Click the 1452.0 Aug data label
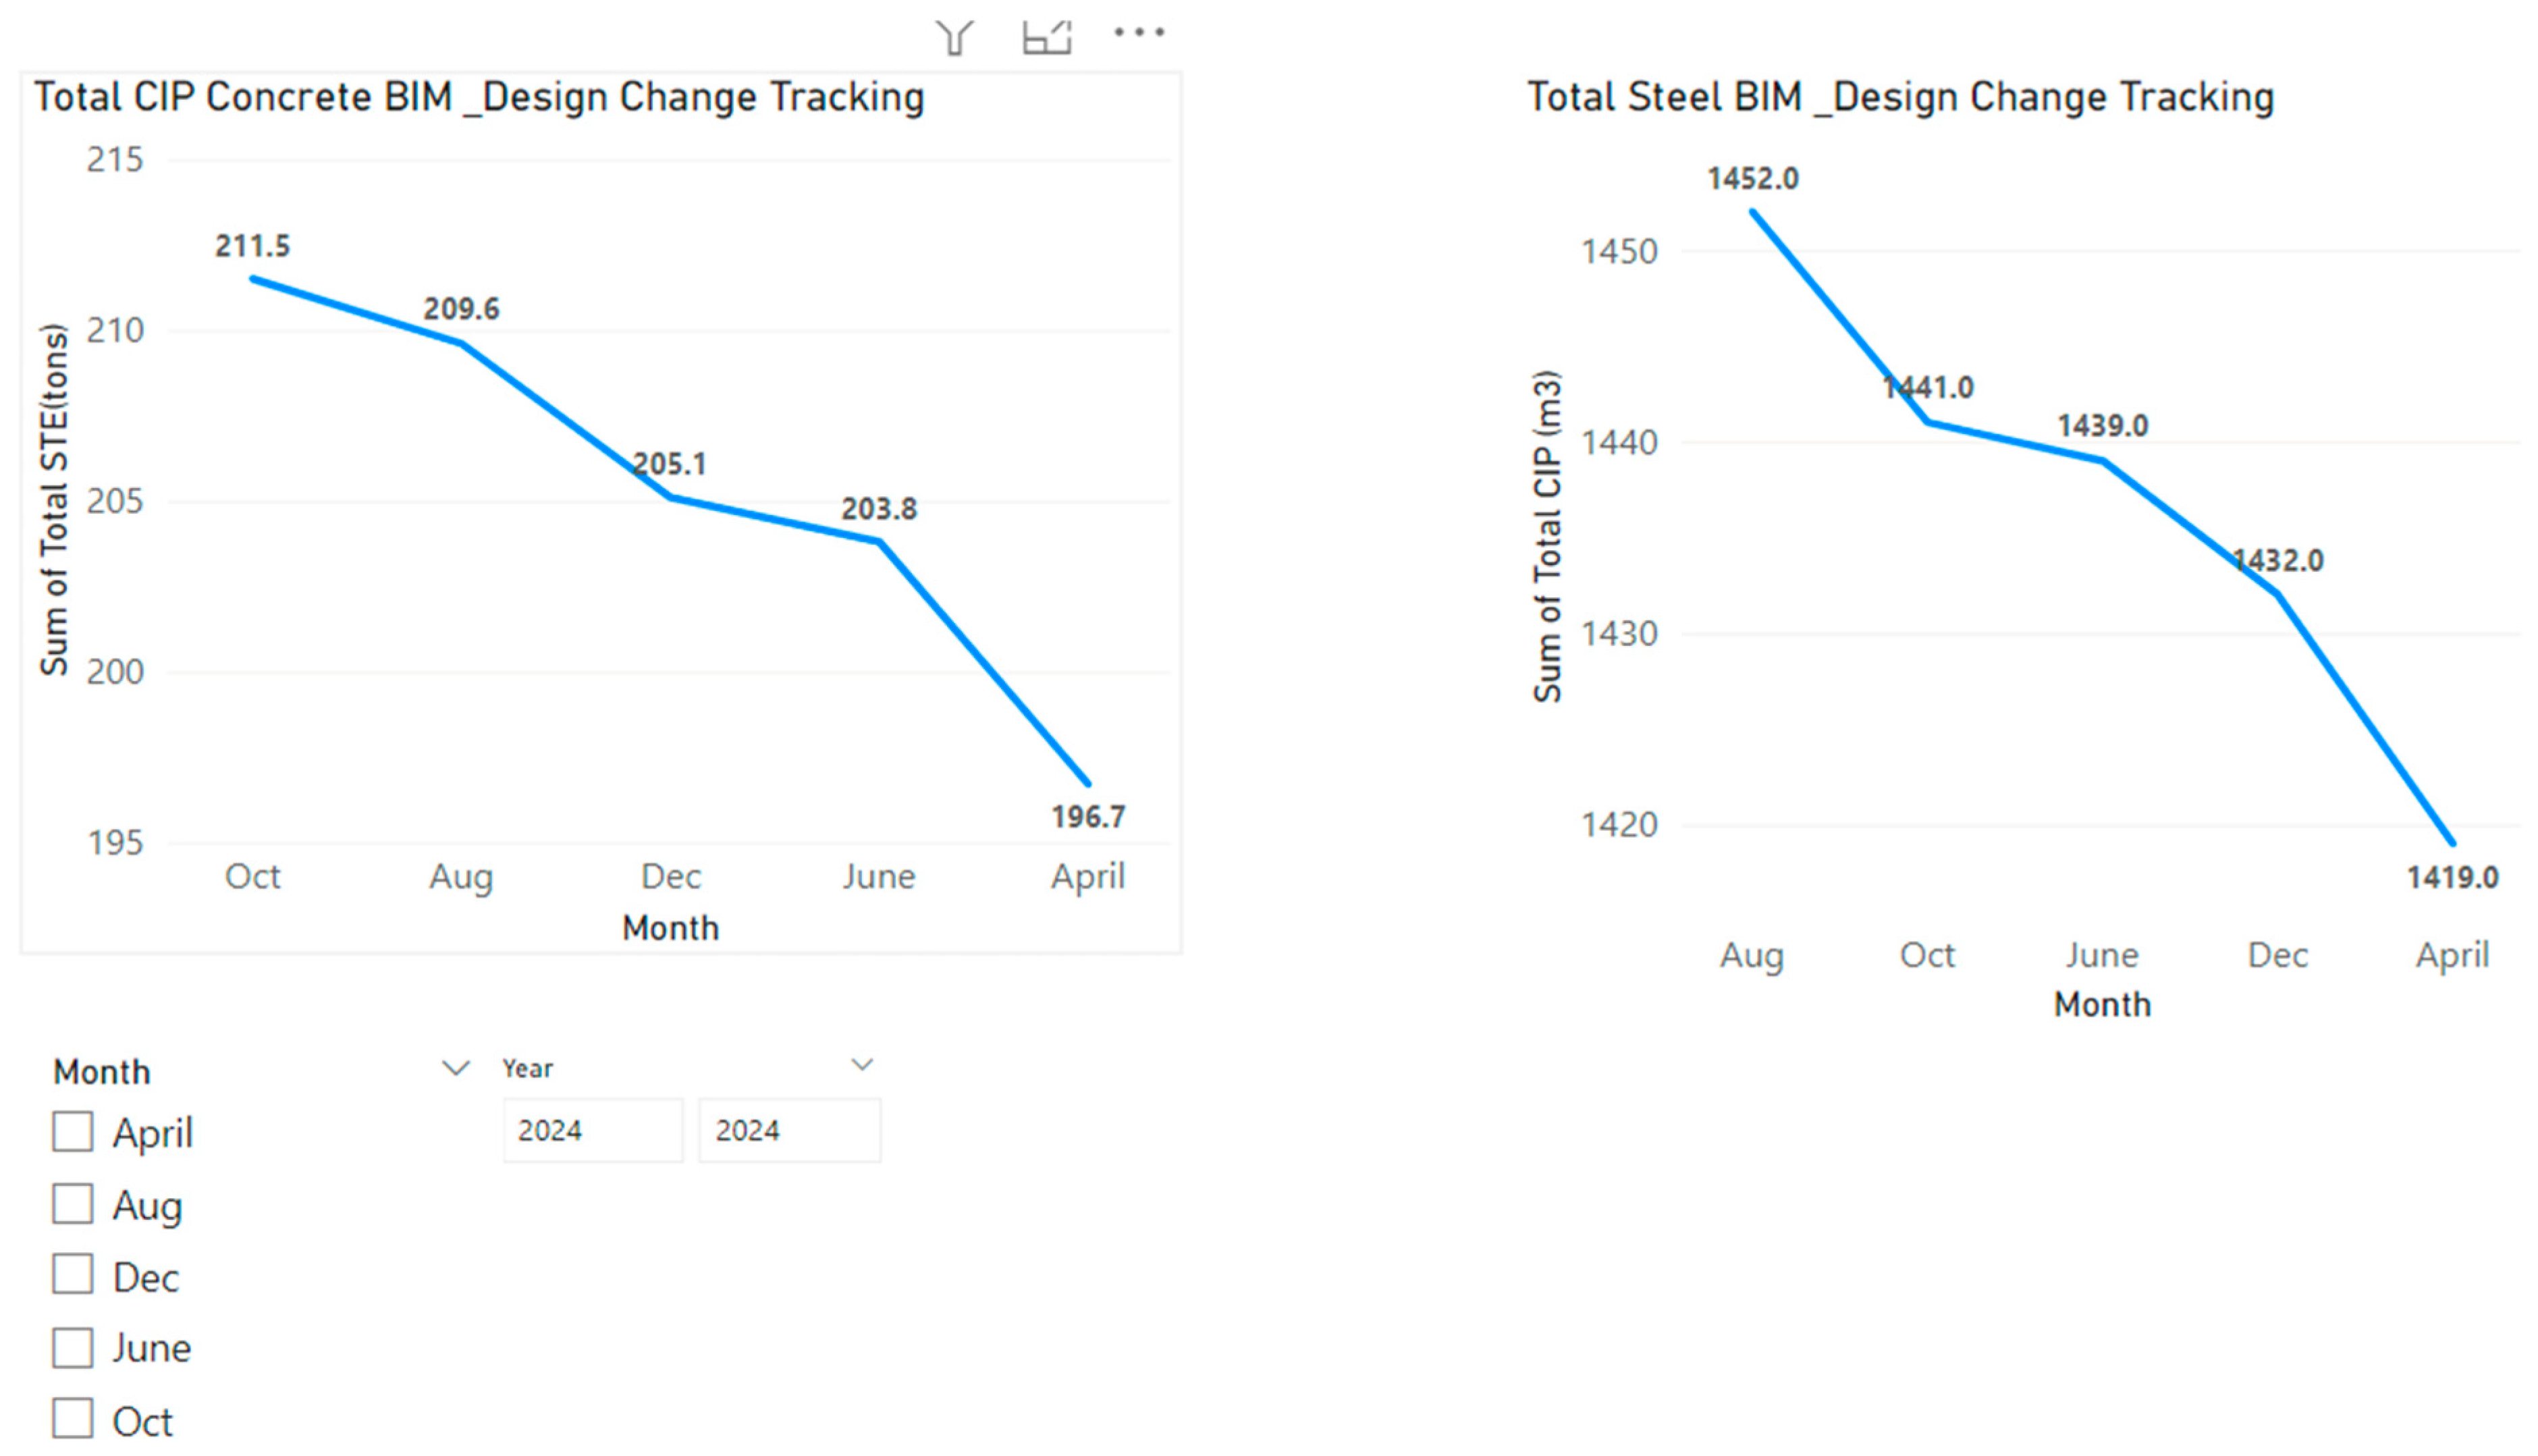Image resolution: width=2538 pixels, height=1456 pixels. pyautogui.click(x=1752, y=179)
